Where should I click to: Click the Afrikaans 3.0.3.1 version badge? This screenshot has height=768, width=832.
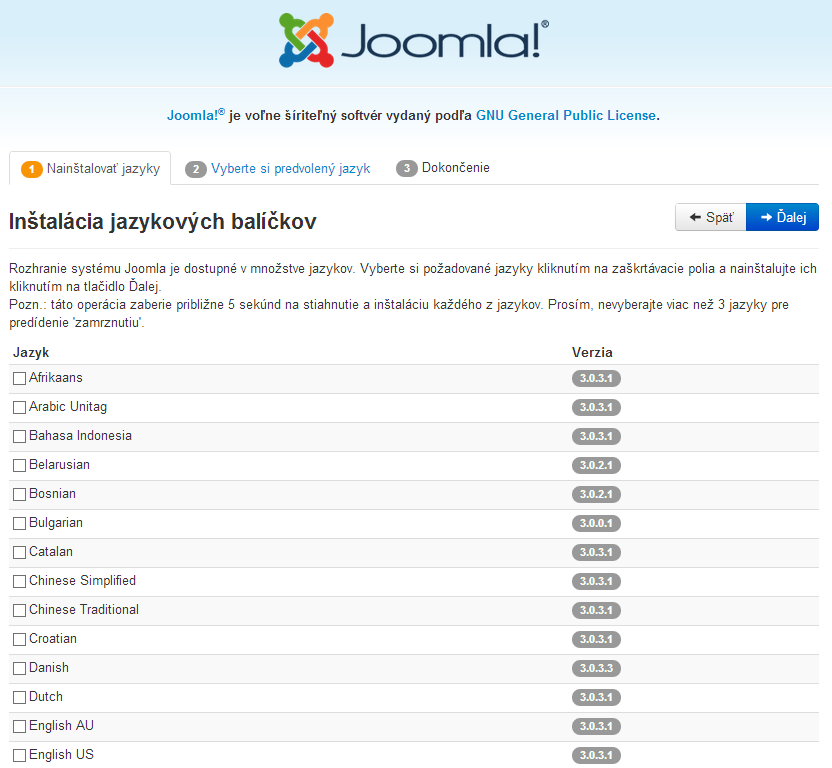tap(596, 378)
